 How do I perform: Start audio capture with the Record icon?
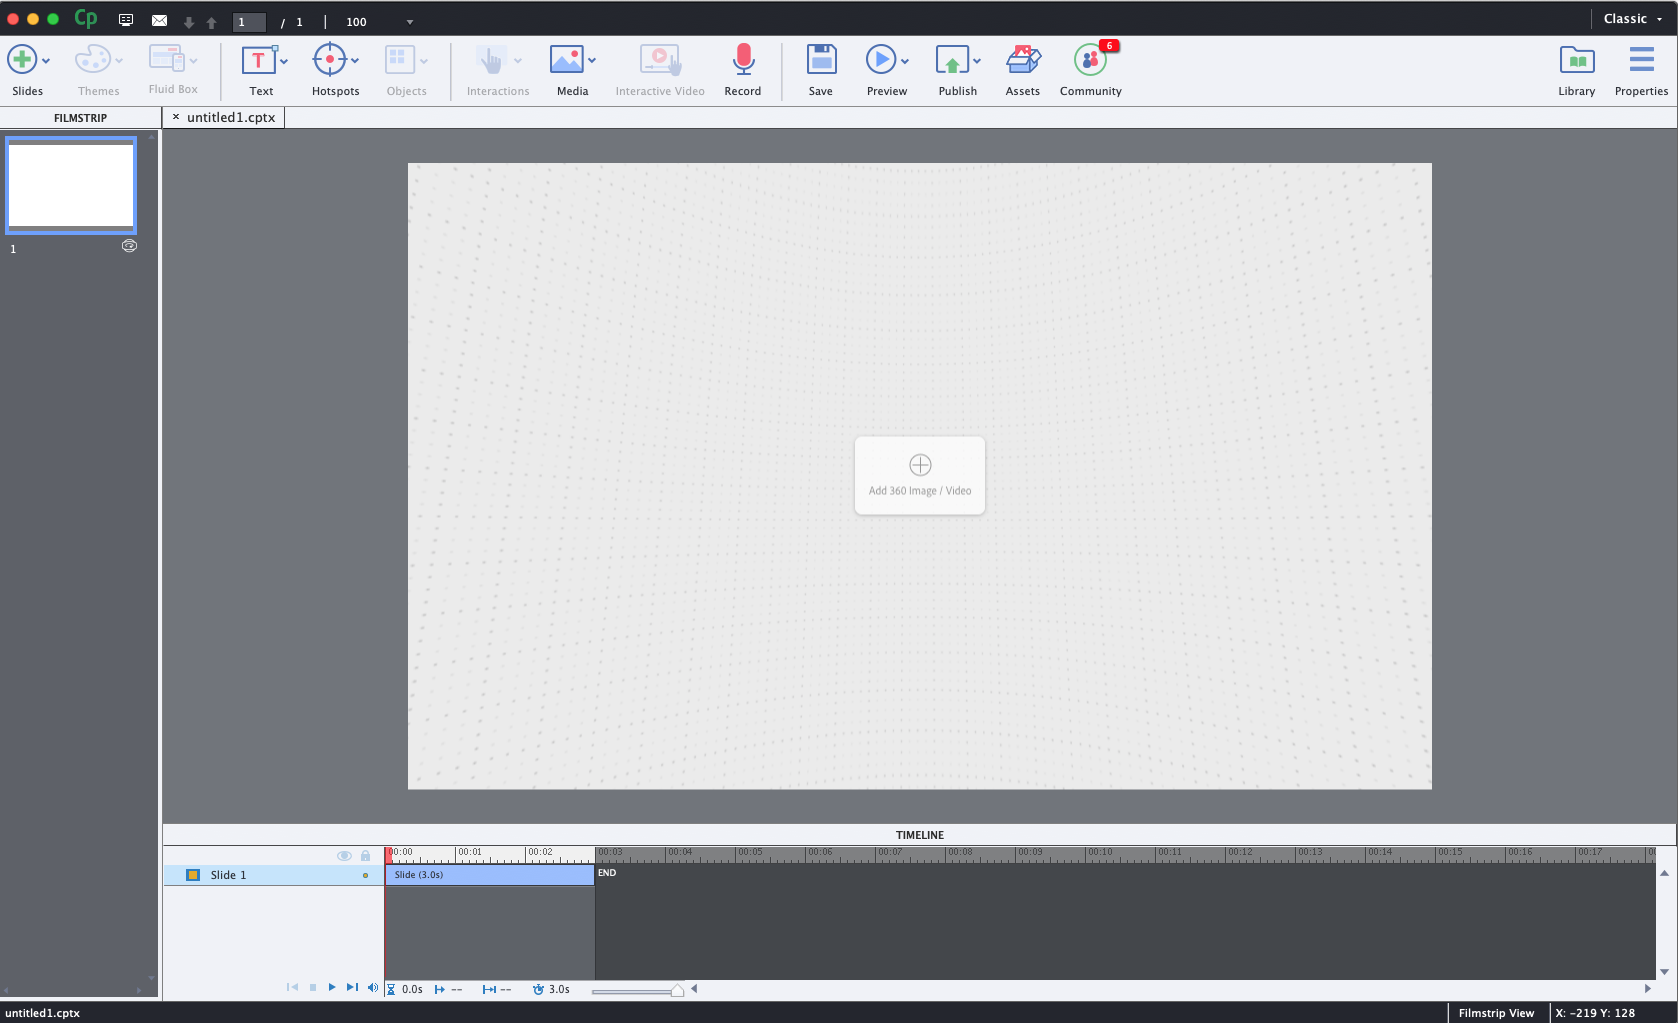(743, 60)
